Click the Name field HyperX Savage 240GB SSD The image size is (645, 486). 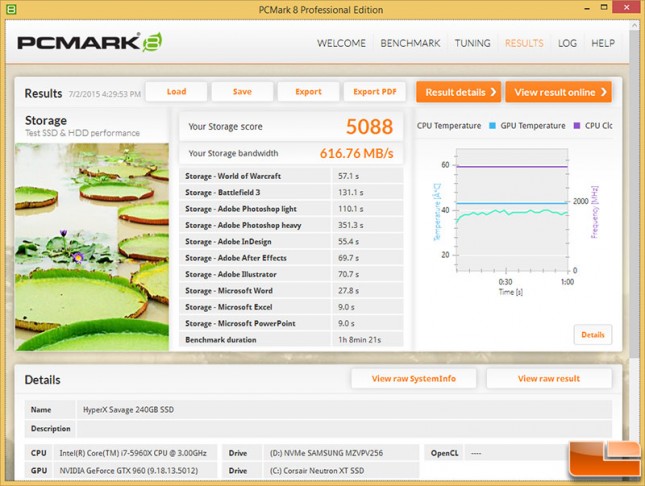point(344,409)
